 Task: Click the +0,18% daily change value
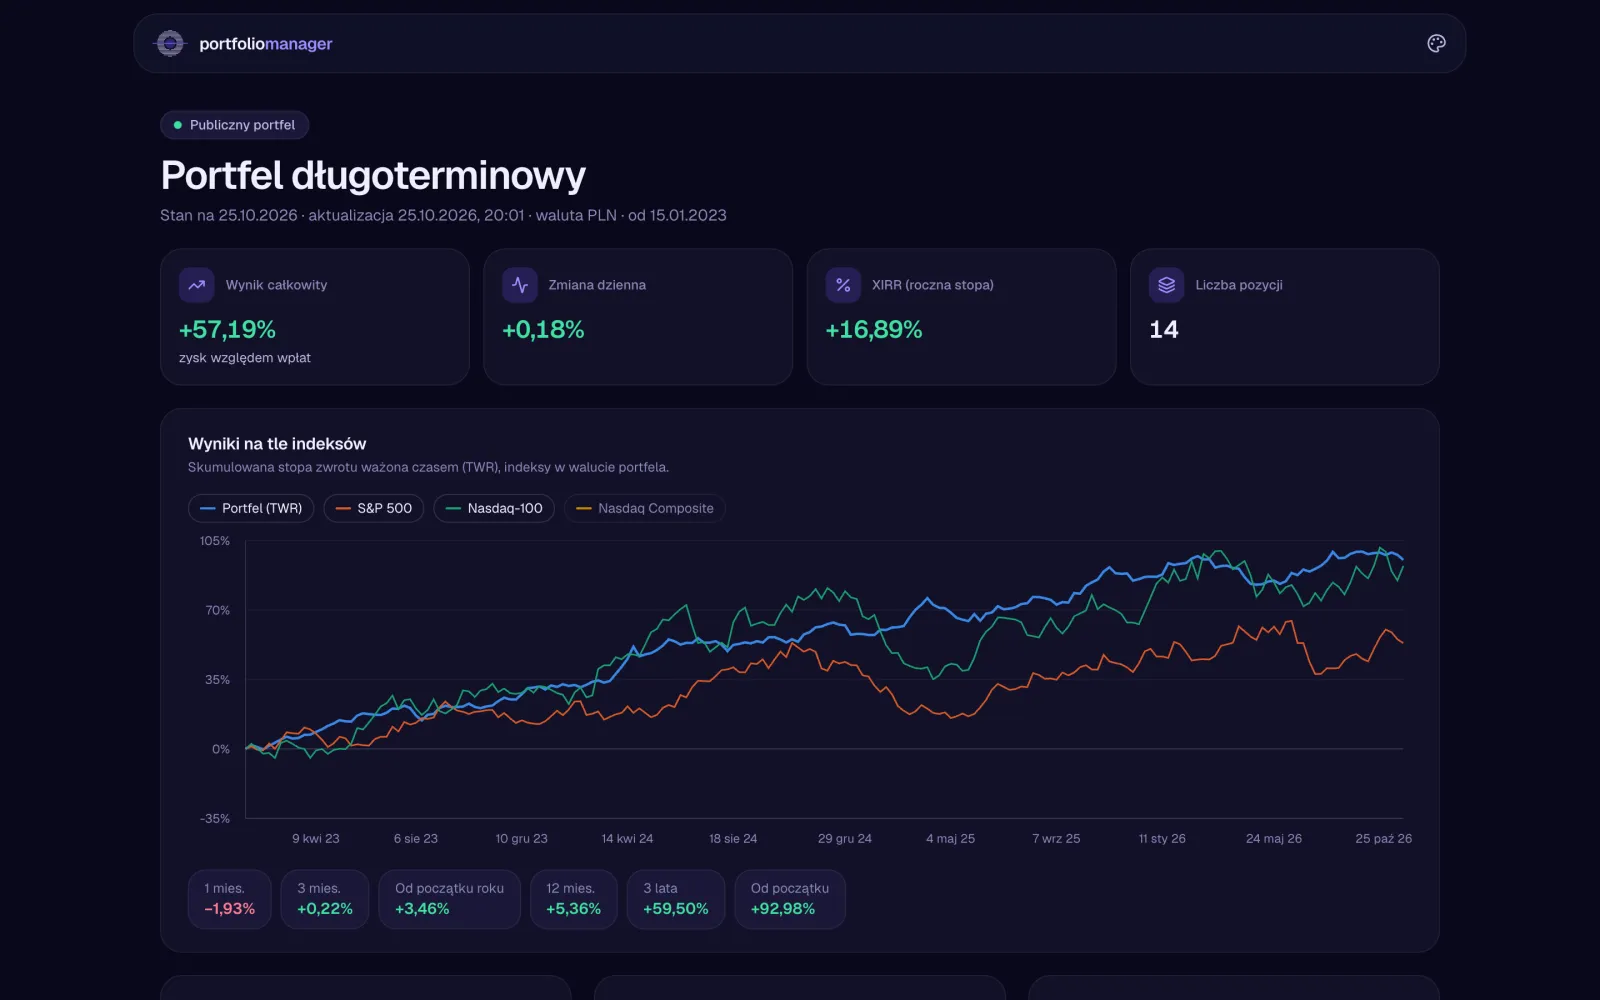543,330
